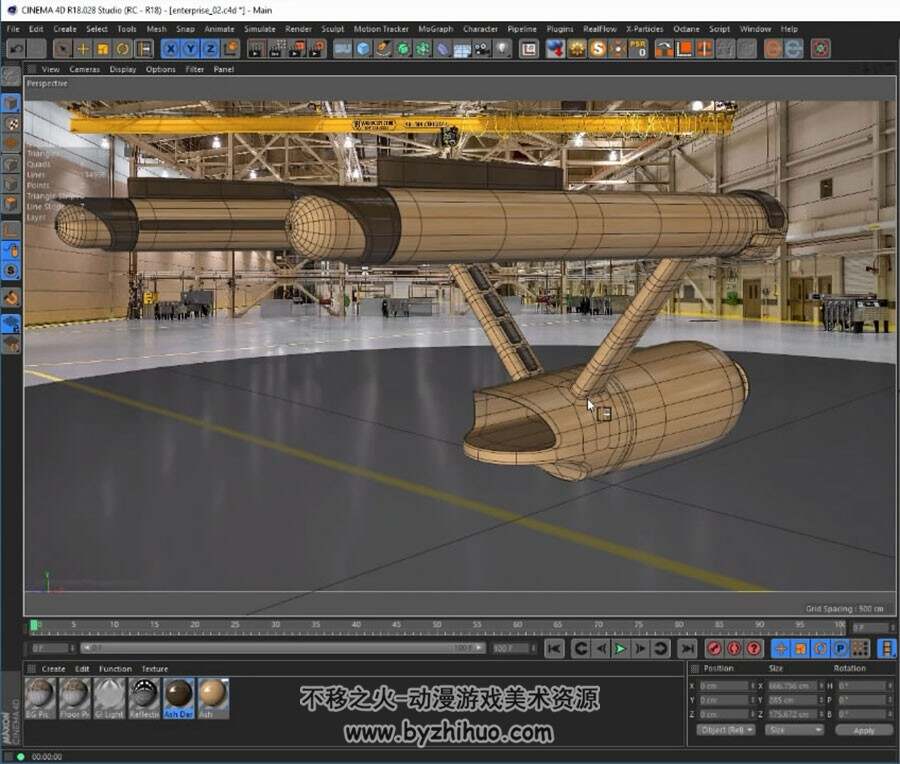Image resolution: width=900 pixels, height=764 pixels.
Task: Click the orange S plugin icon
Action: [x=598, y=49]
